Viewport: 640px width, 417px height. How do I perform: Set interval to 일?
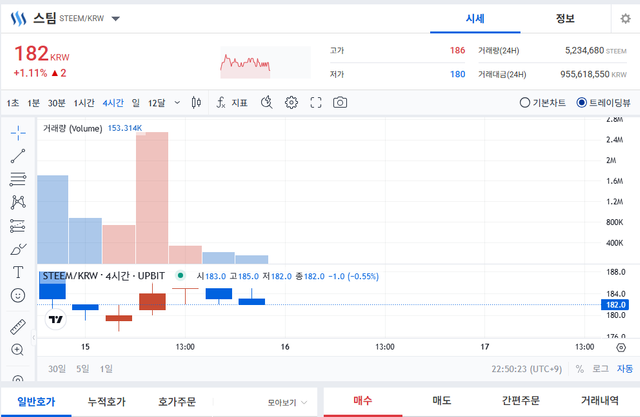pyautogui.click(x=136, y=103)
